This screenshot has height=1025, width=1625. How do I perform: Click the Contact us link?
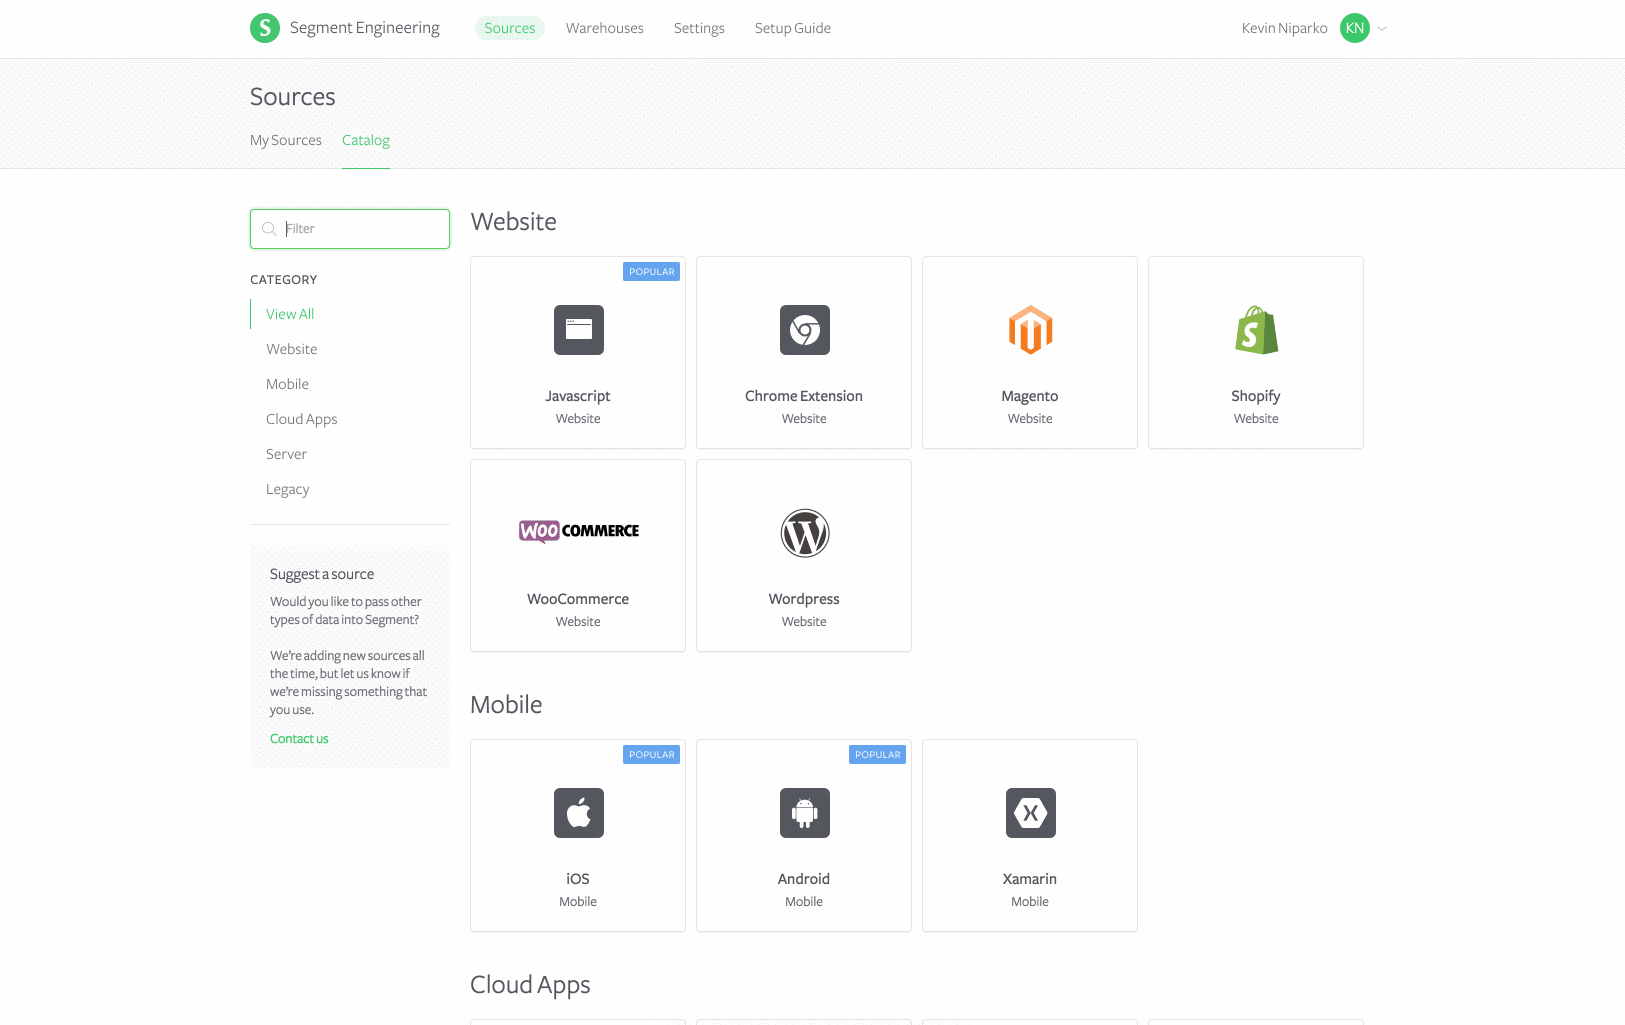[x=299, y=739]
